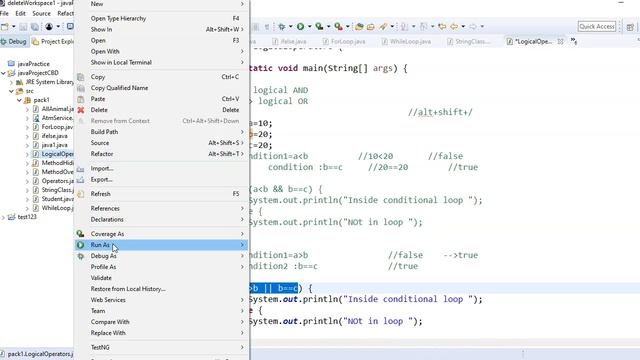Click the Coverage run icon in toolbar
640x360 pixels.
point(319,27)
